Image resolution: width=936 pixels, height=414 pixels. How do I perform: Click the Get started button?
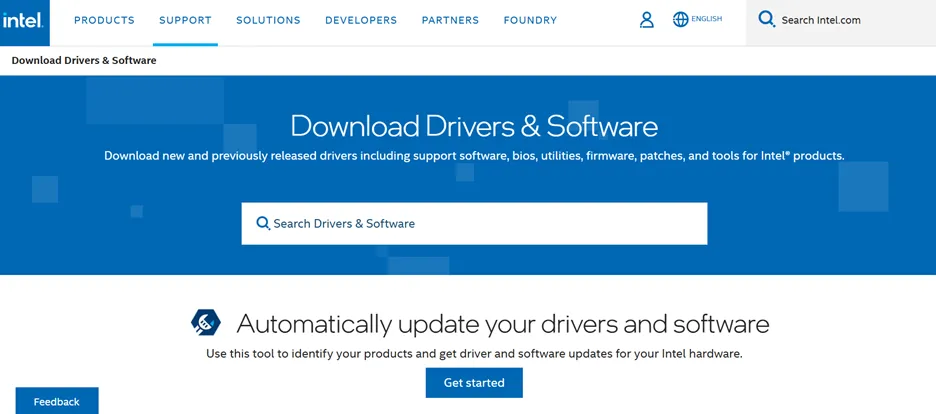pyautogui.click(x=474, y=383)
